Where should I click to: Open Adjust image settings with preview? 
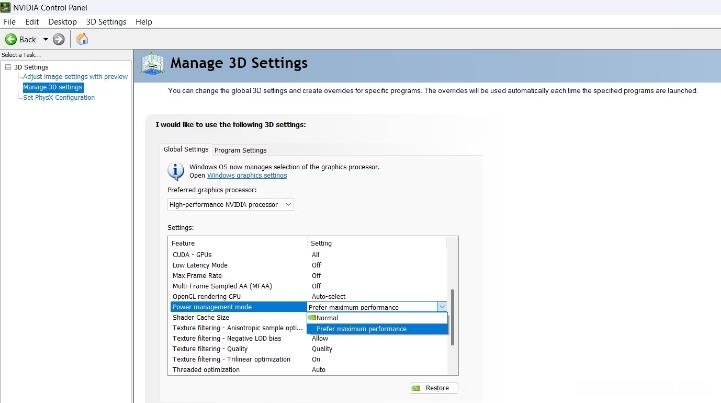[x=76, y=77]
